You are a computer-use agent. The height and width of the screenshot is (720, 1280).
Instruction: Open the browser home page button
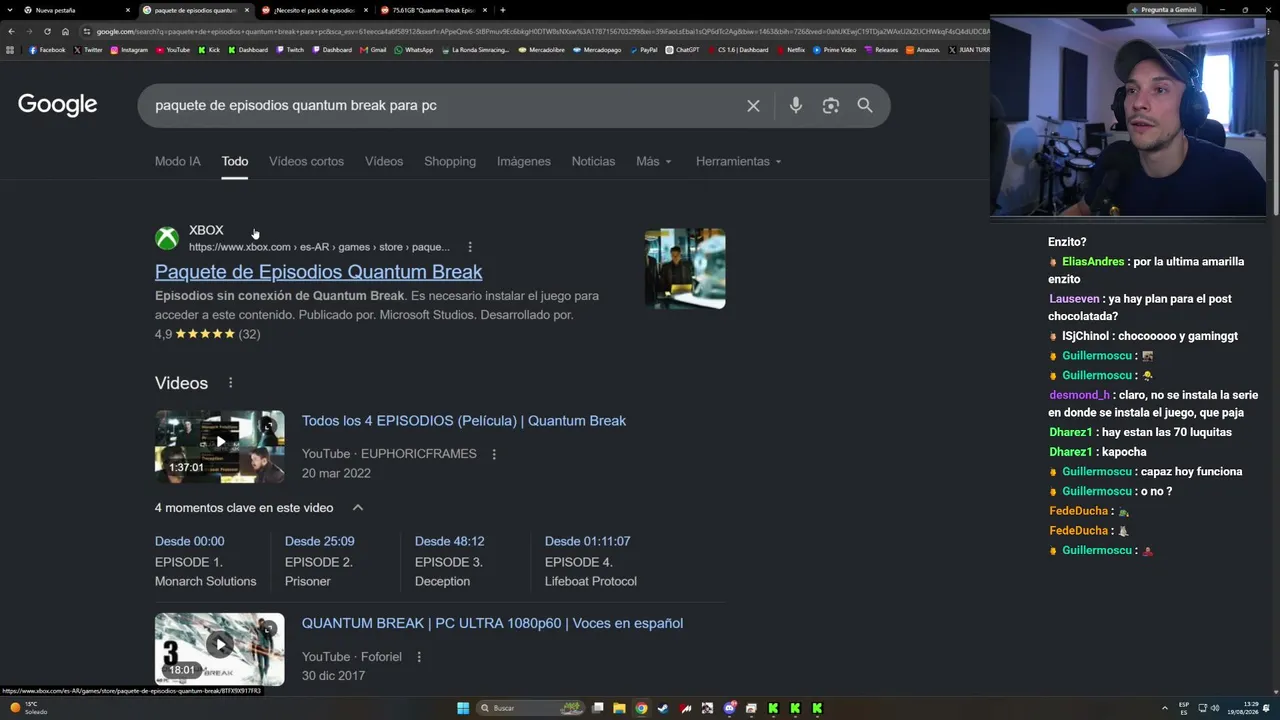point(65,31)
